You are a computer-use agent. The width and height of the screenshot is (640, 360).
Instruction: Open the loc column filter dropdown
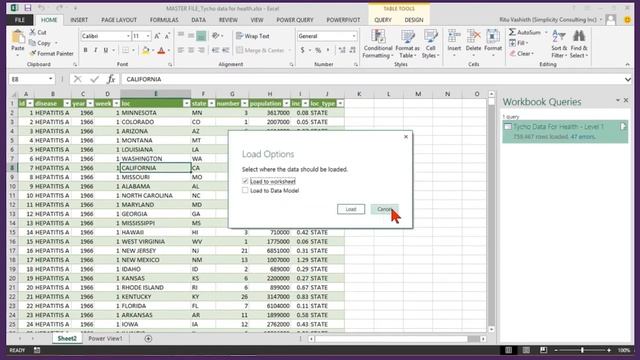coord(187,104)
